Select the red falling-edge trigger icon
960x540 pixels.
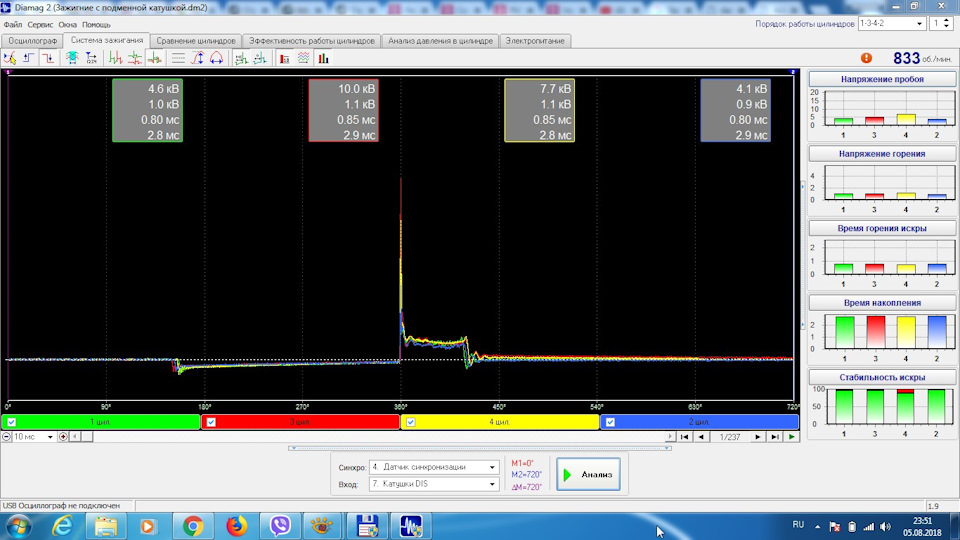click(48, 58)
